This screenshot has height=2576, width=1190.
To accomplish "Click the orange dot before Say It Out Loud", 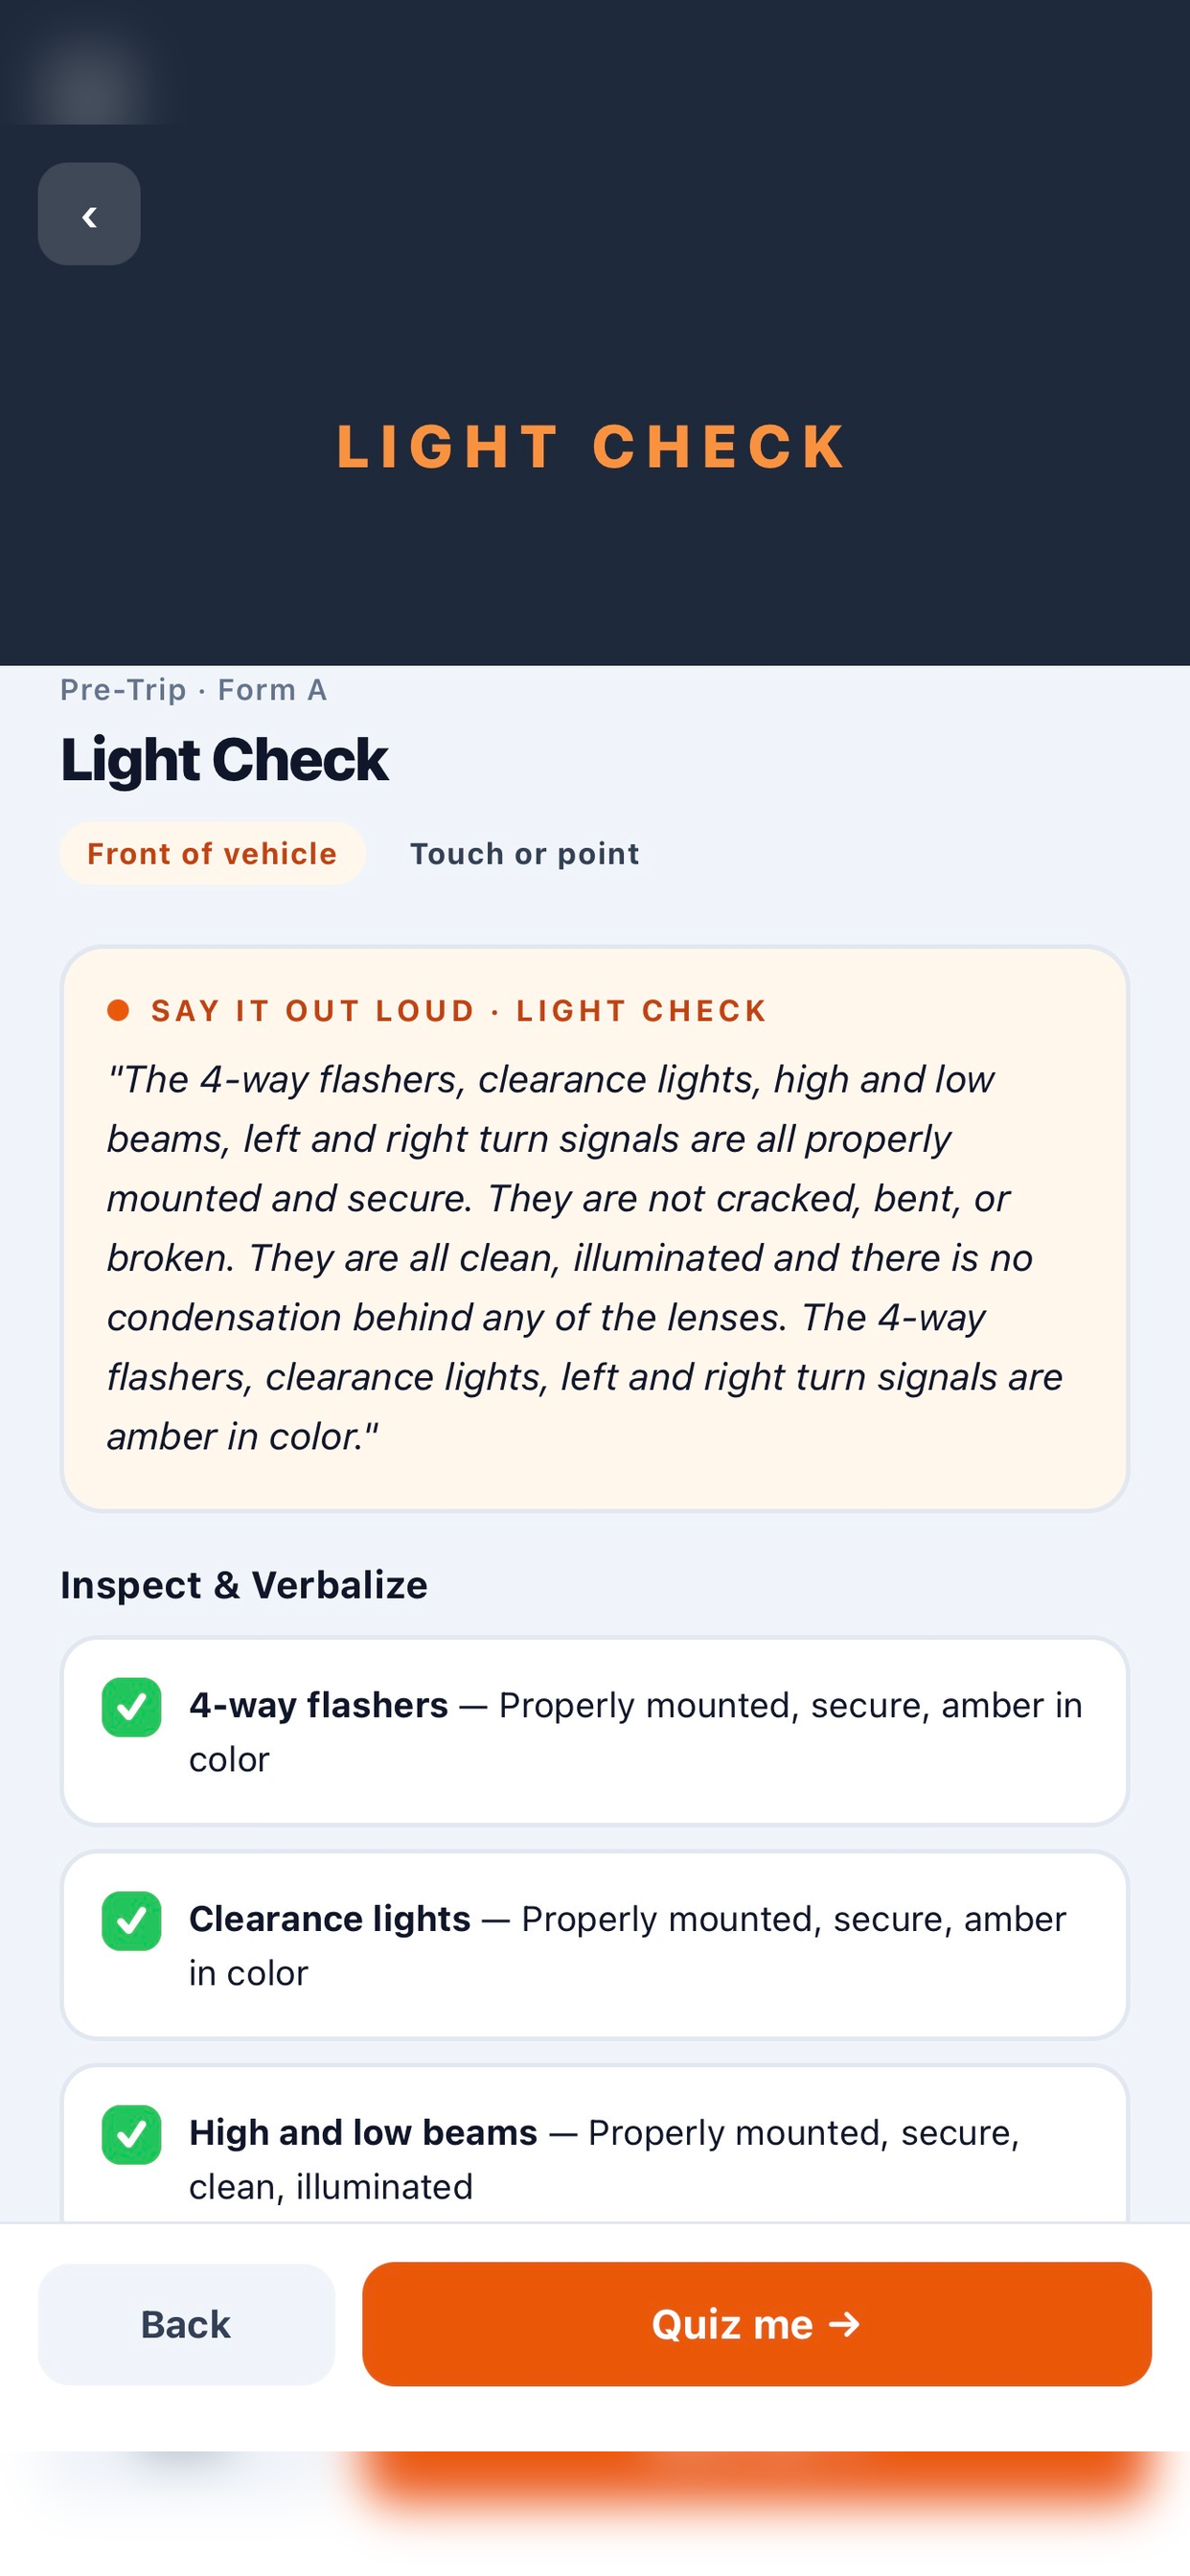I will (x=118, y=1010).
